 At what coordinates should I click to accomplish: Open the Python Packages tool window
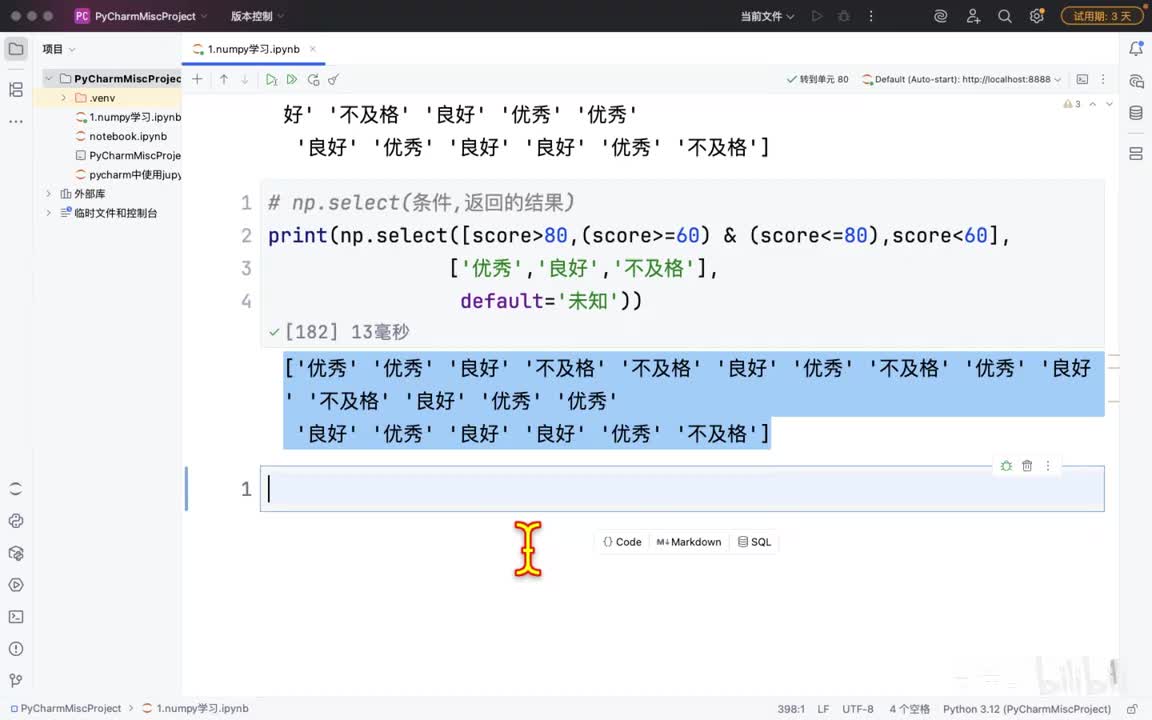click(15, 552)
